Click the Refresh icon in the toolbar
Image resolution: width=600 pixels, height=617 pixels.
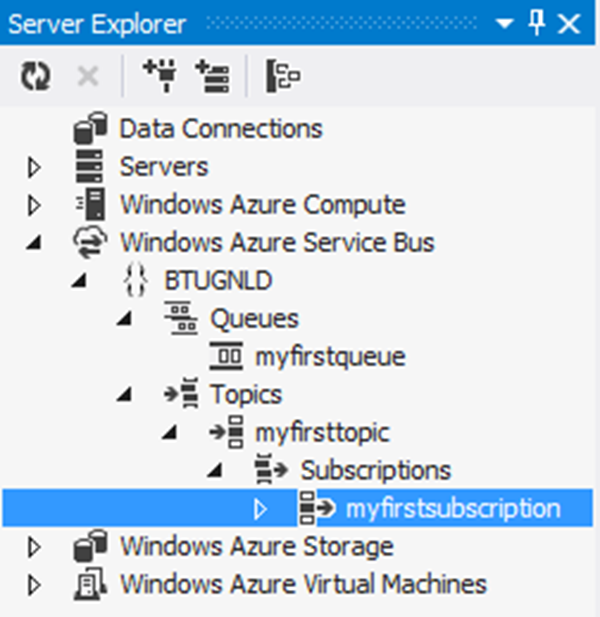tap(35, 77)
